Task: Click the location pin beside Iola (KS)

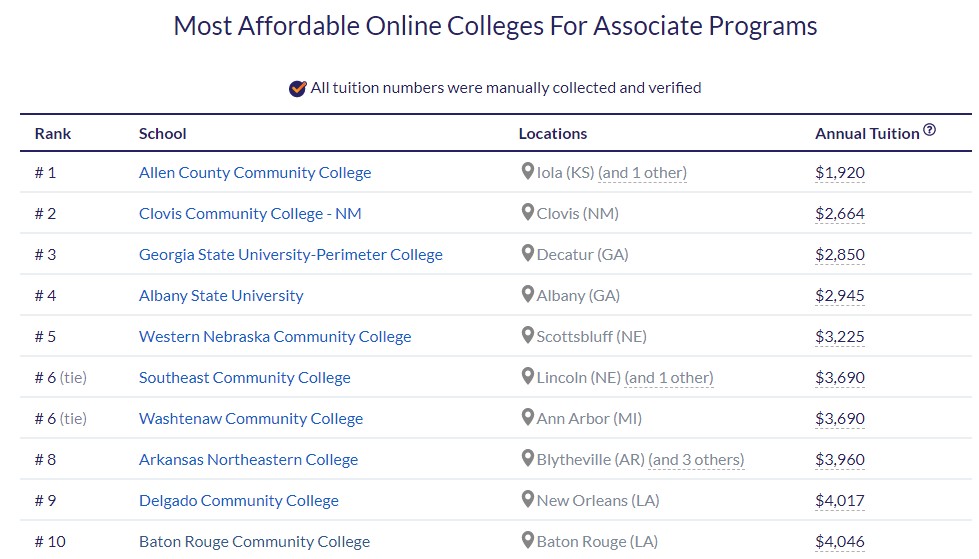Action: pyautogui.click(x=527, y=171)
